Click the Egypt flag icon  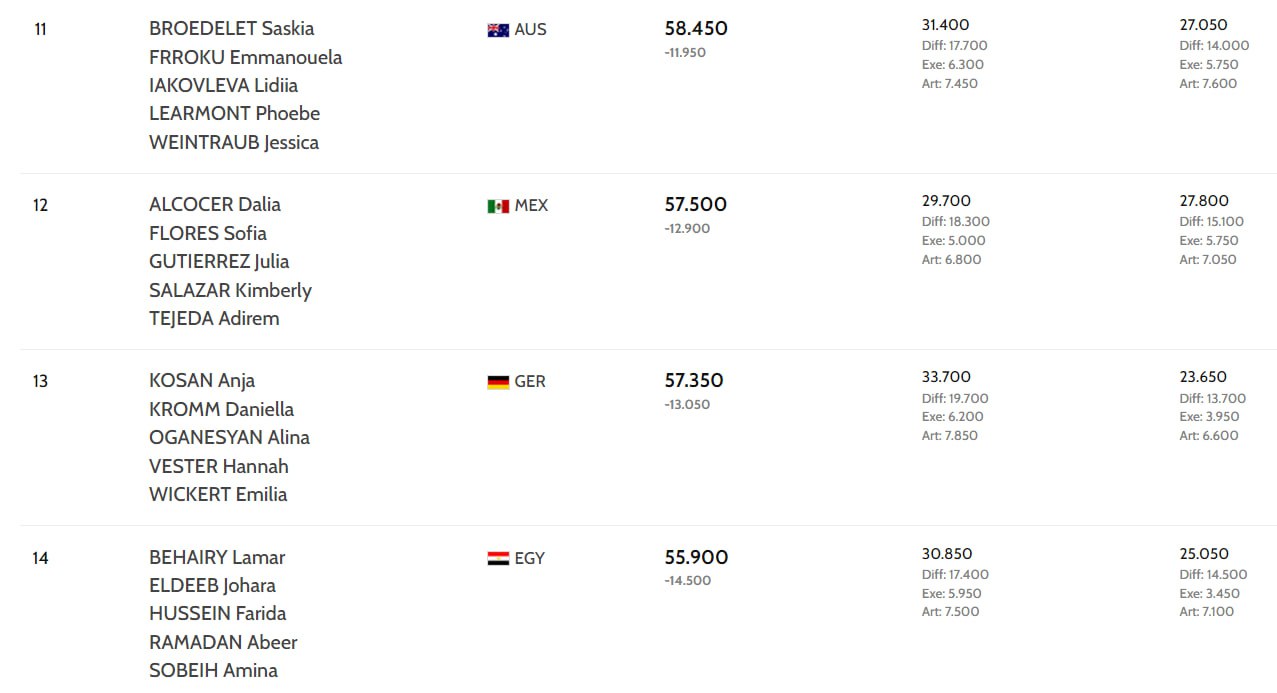click(x=498, y=558)
